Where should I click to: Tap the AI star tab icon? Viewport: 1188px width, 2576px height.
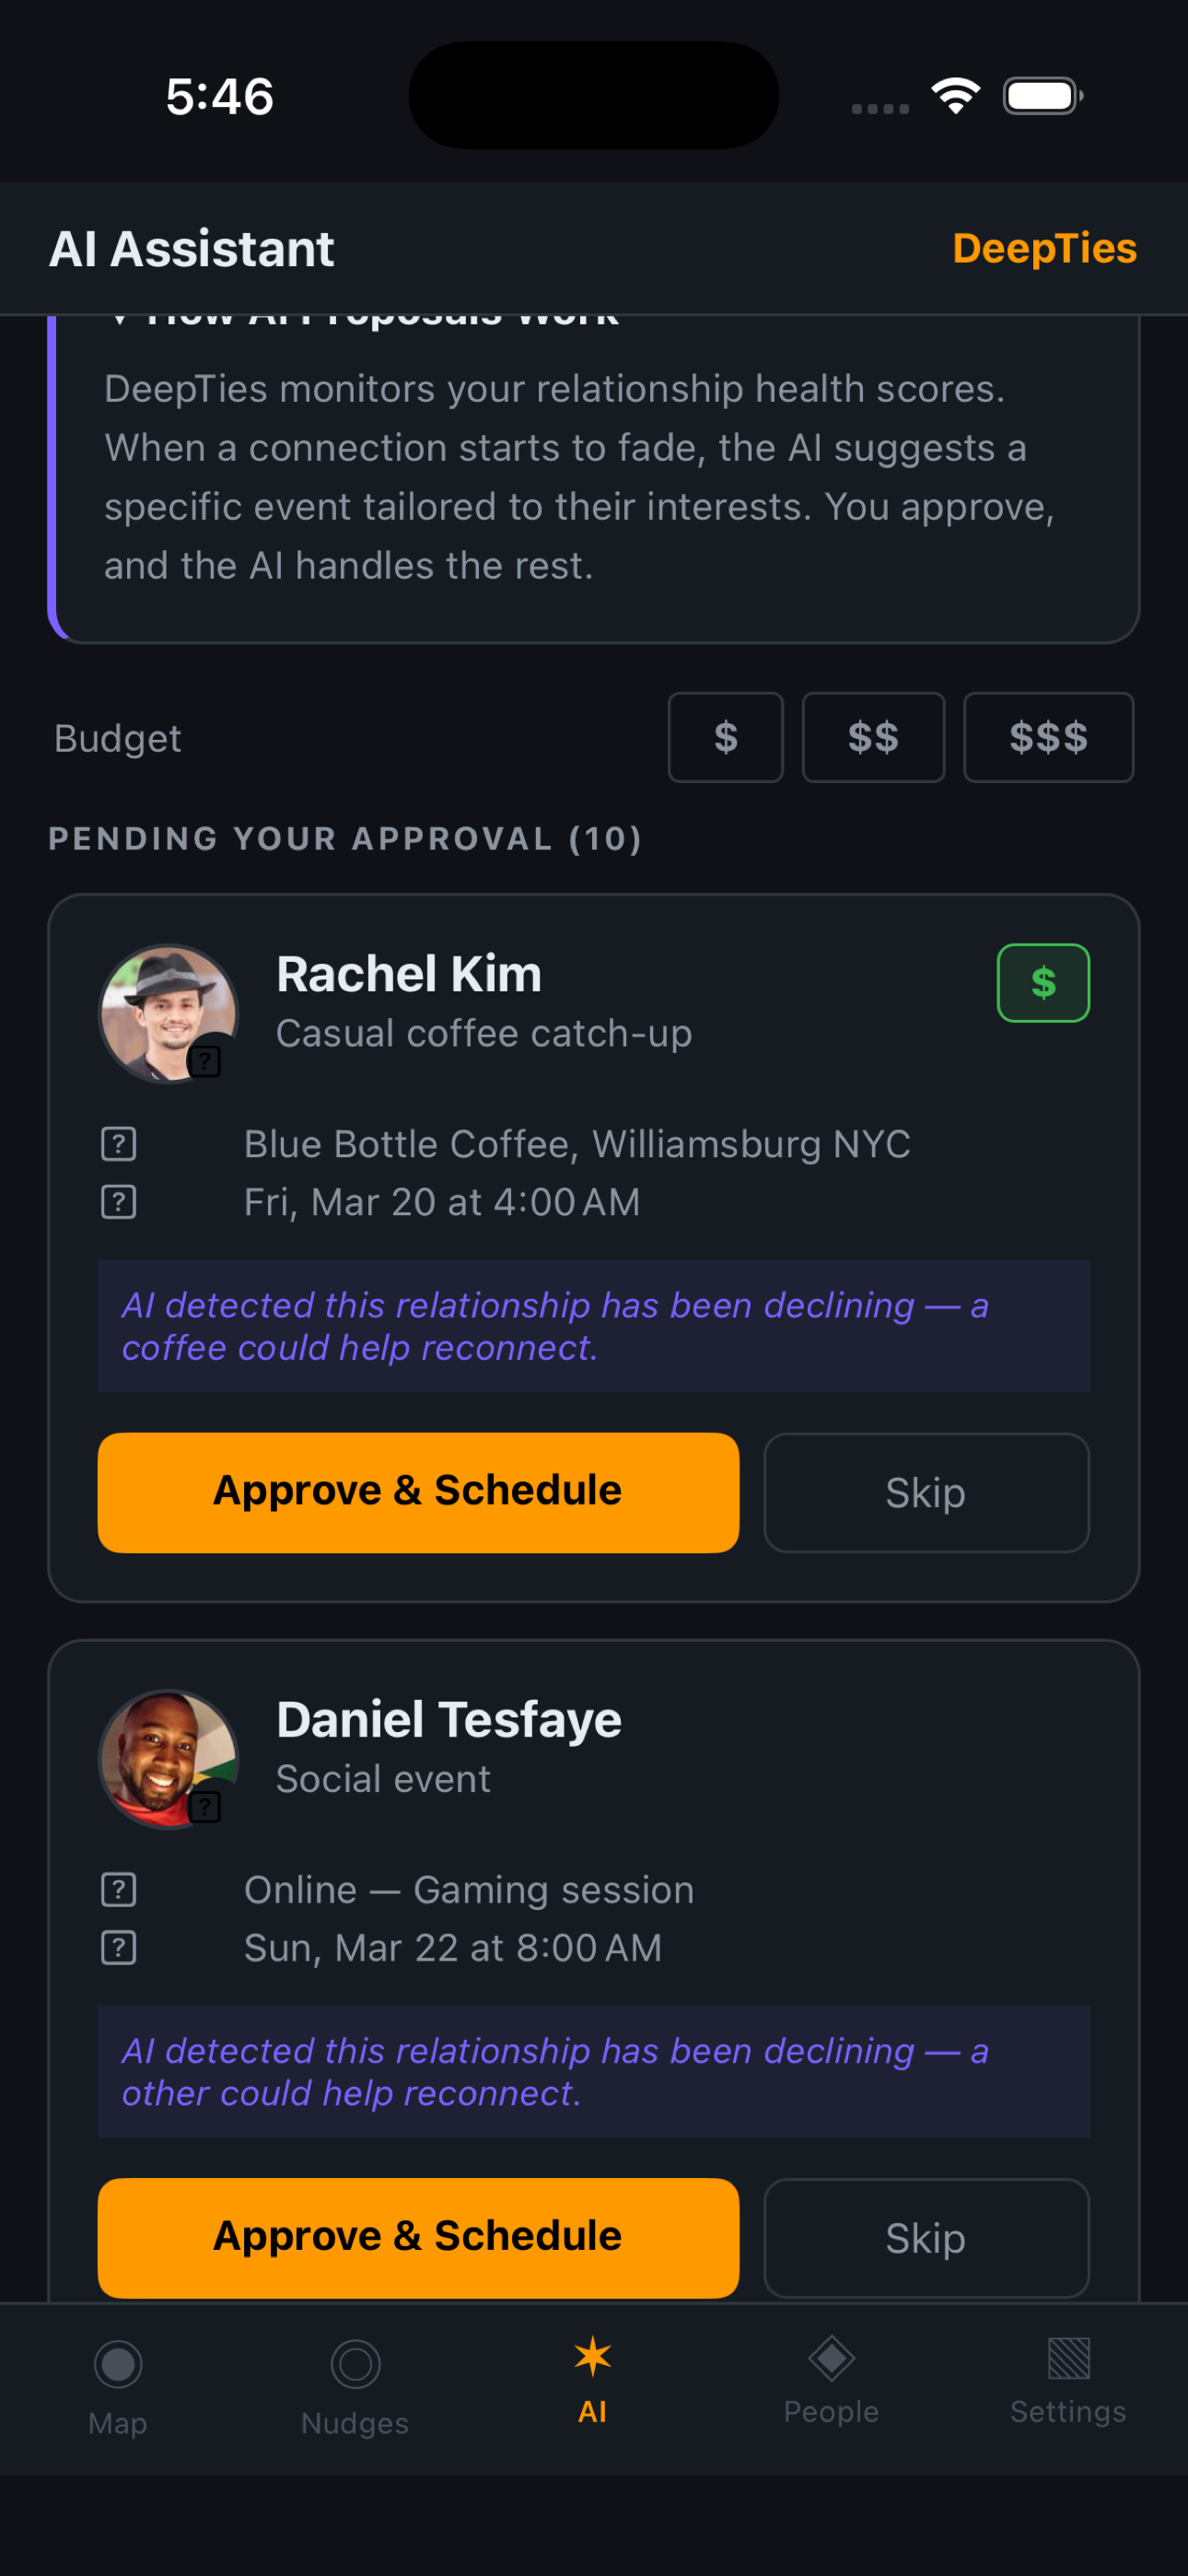pyautogui.click(x=592, y=2357)
